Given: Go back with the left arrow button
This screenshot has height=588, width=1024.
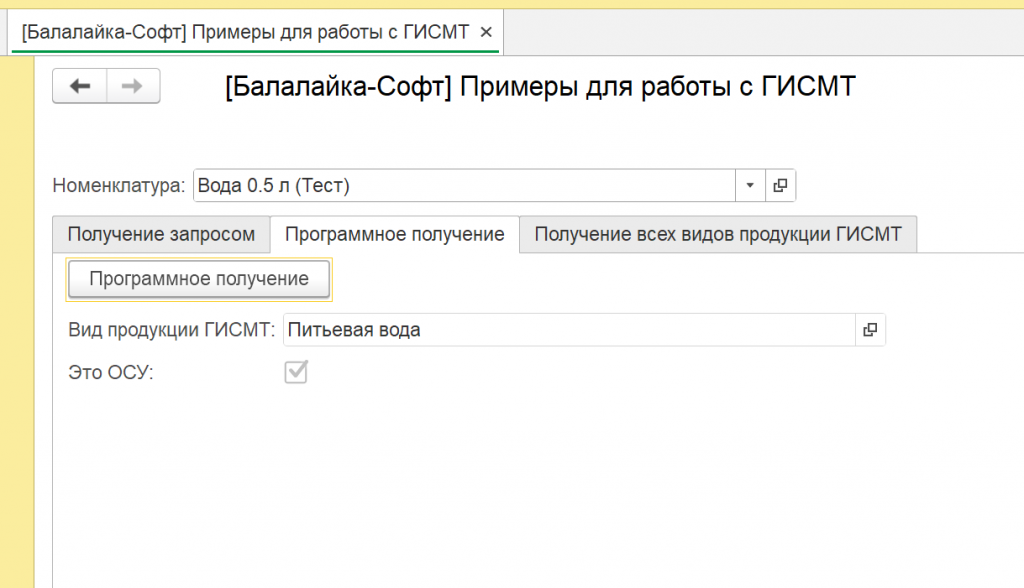Looking at the screenshot, I should 80,86.
